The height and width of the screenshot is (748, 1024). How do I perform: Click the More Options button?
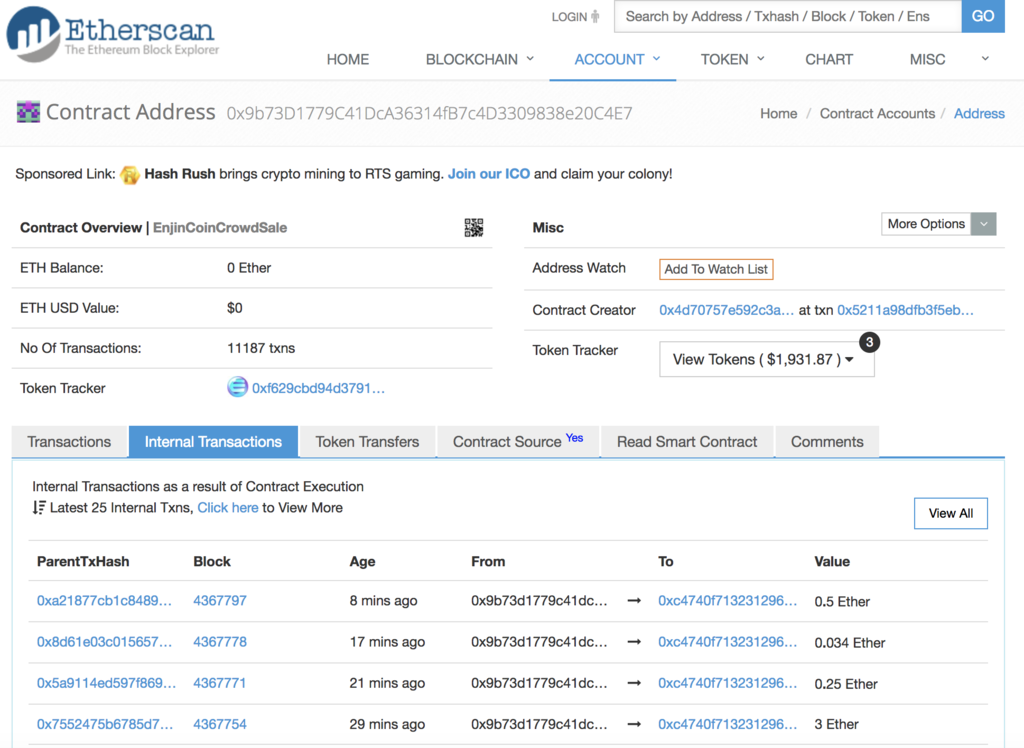[x=926, y=224]
